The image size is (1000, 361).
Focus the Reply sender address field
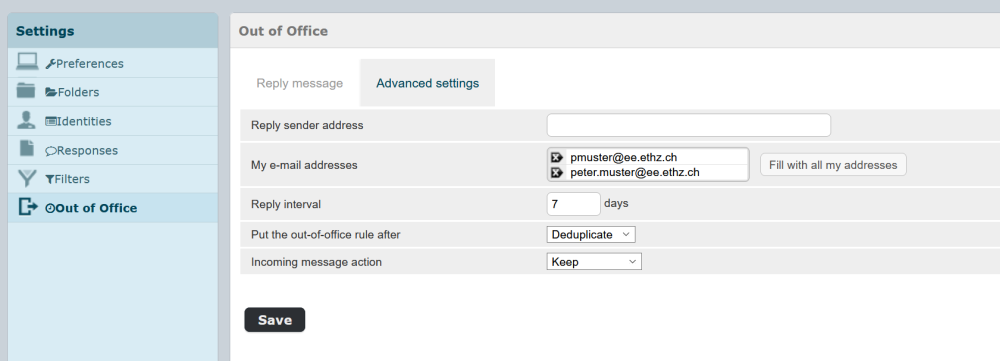[689, 125]
